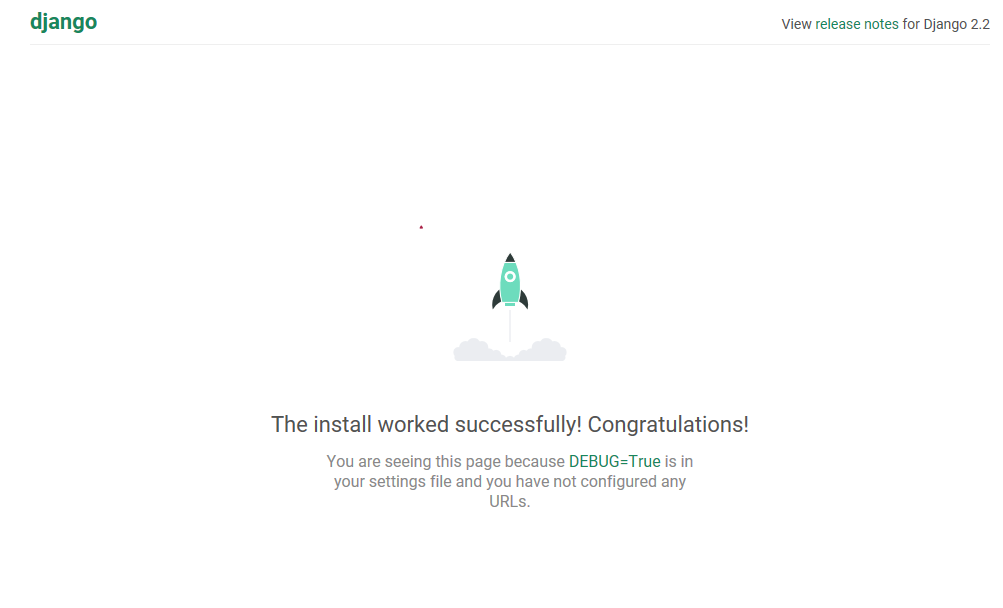Click the horizontal divider under the header
This screenshot has height=608, width=1003.
510,44
